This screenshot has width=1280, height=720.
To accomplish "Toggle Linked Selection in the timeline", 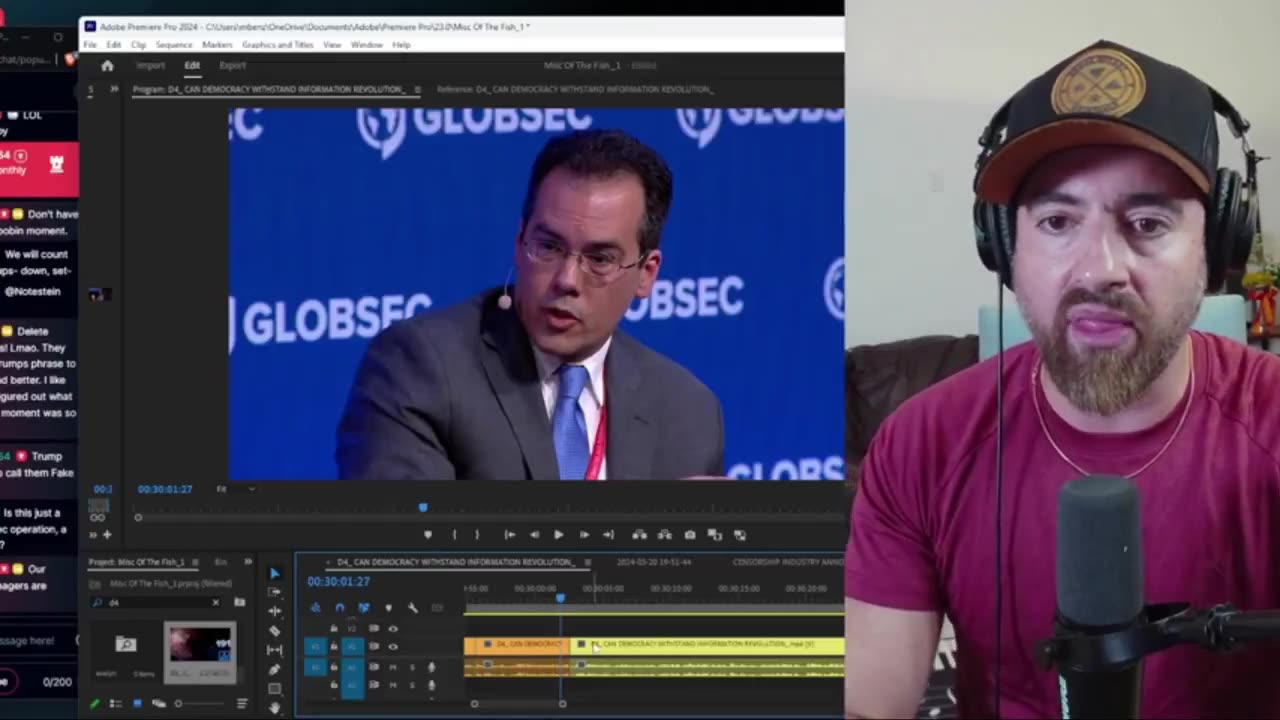I will (364, 608).
